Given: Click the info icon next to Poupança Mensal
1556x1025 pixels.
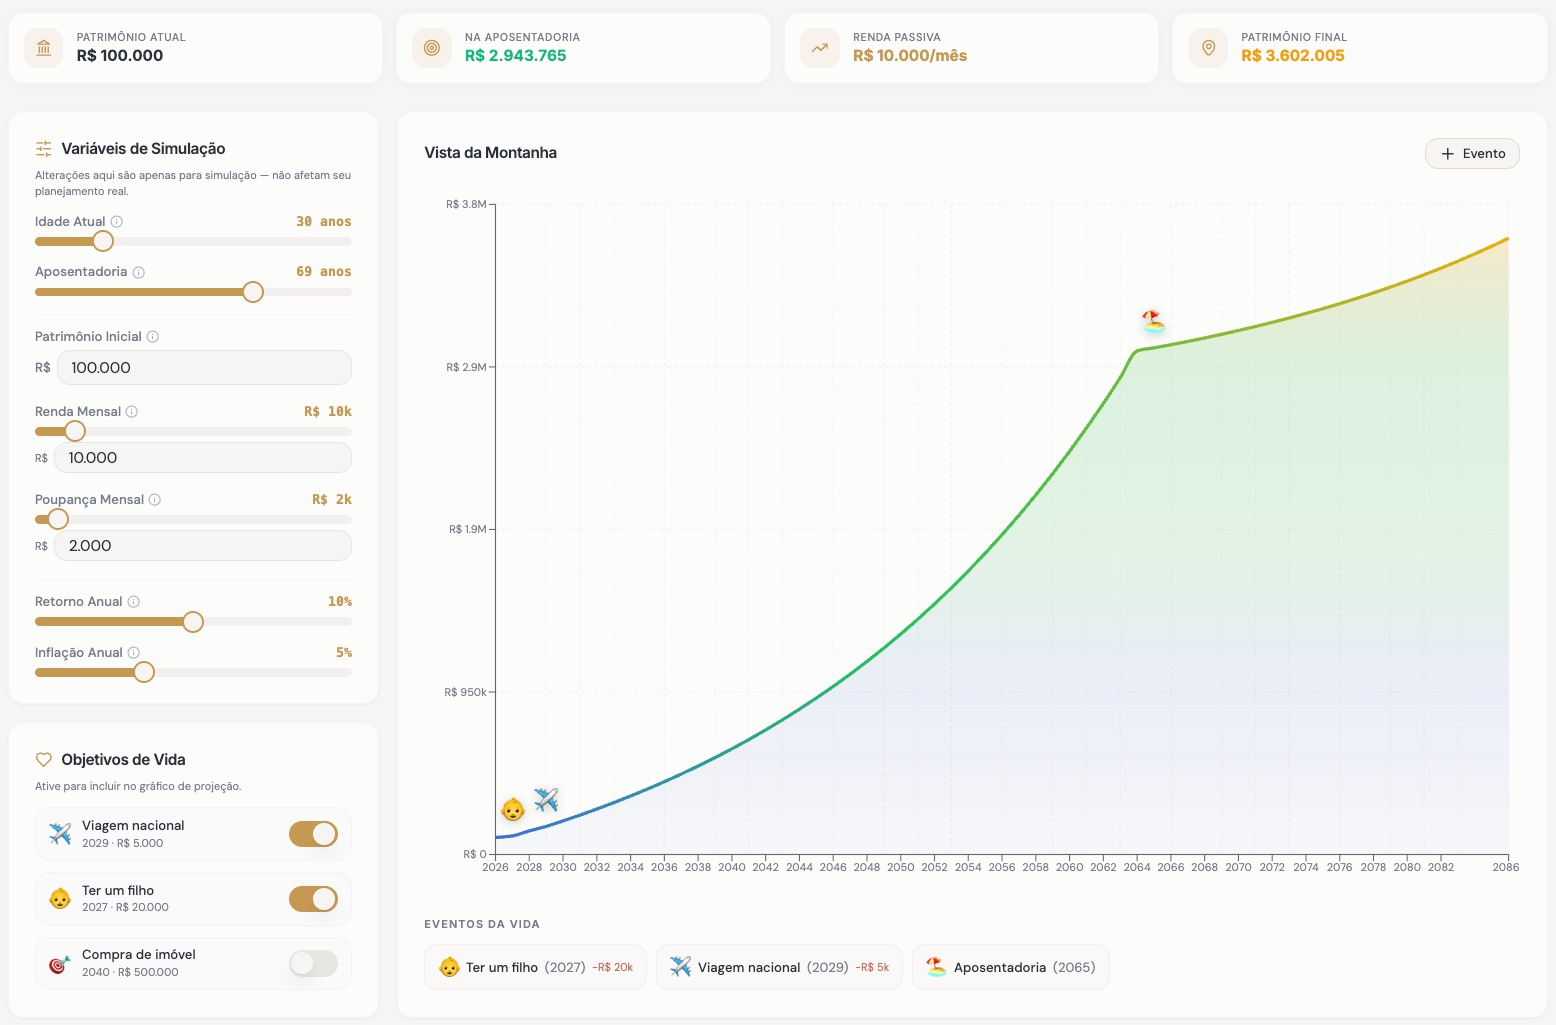Looking at the screenshot, I should click(155, 500).
